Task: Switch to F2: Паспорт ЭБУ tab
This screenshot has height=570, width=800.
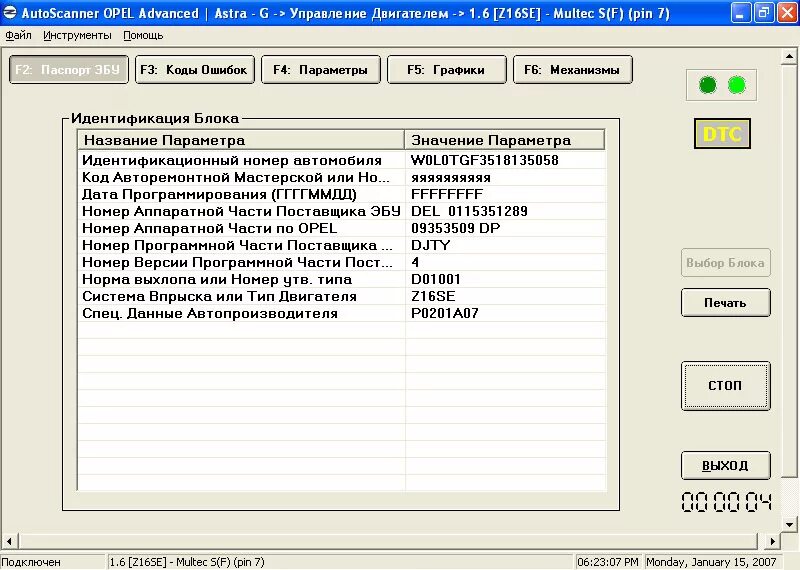Action: [x=68, y=69]
